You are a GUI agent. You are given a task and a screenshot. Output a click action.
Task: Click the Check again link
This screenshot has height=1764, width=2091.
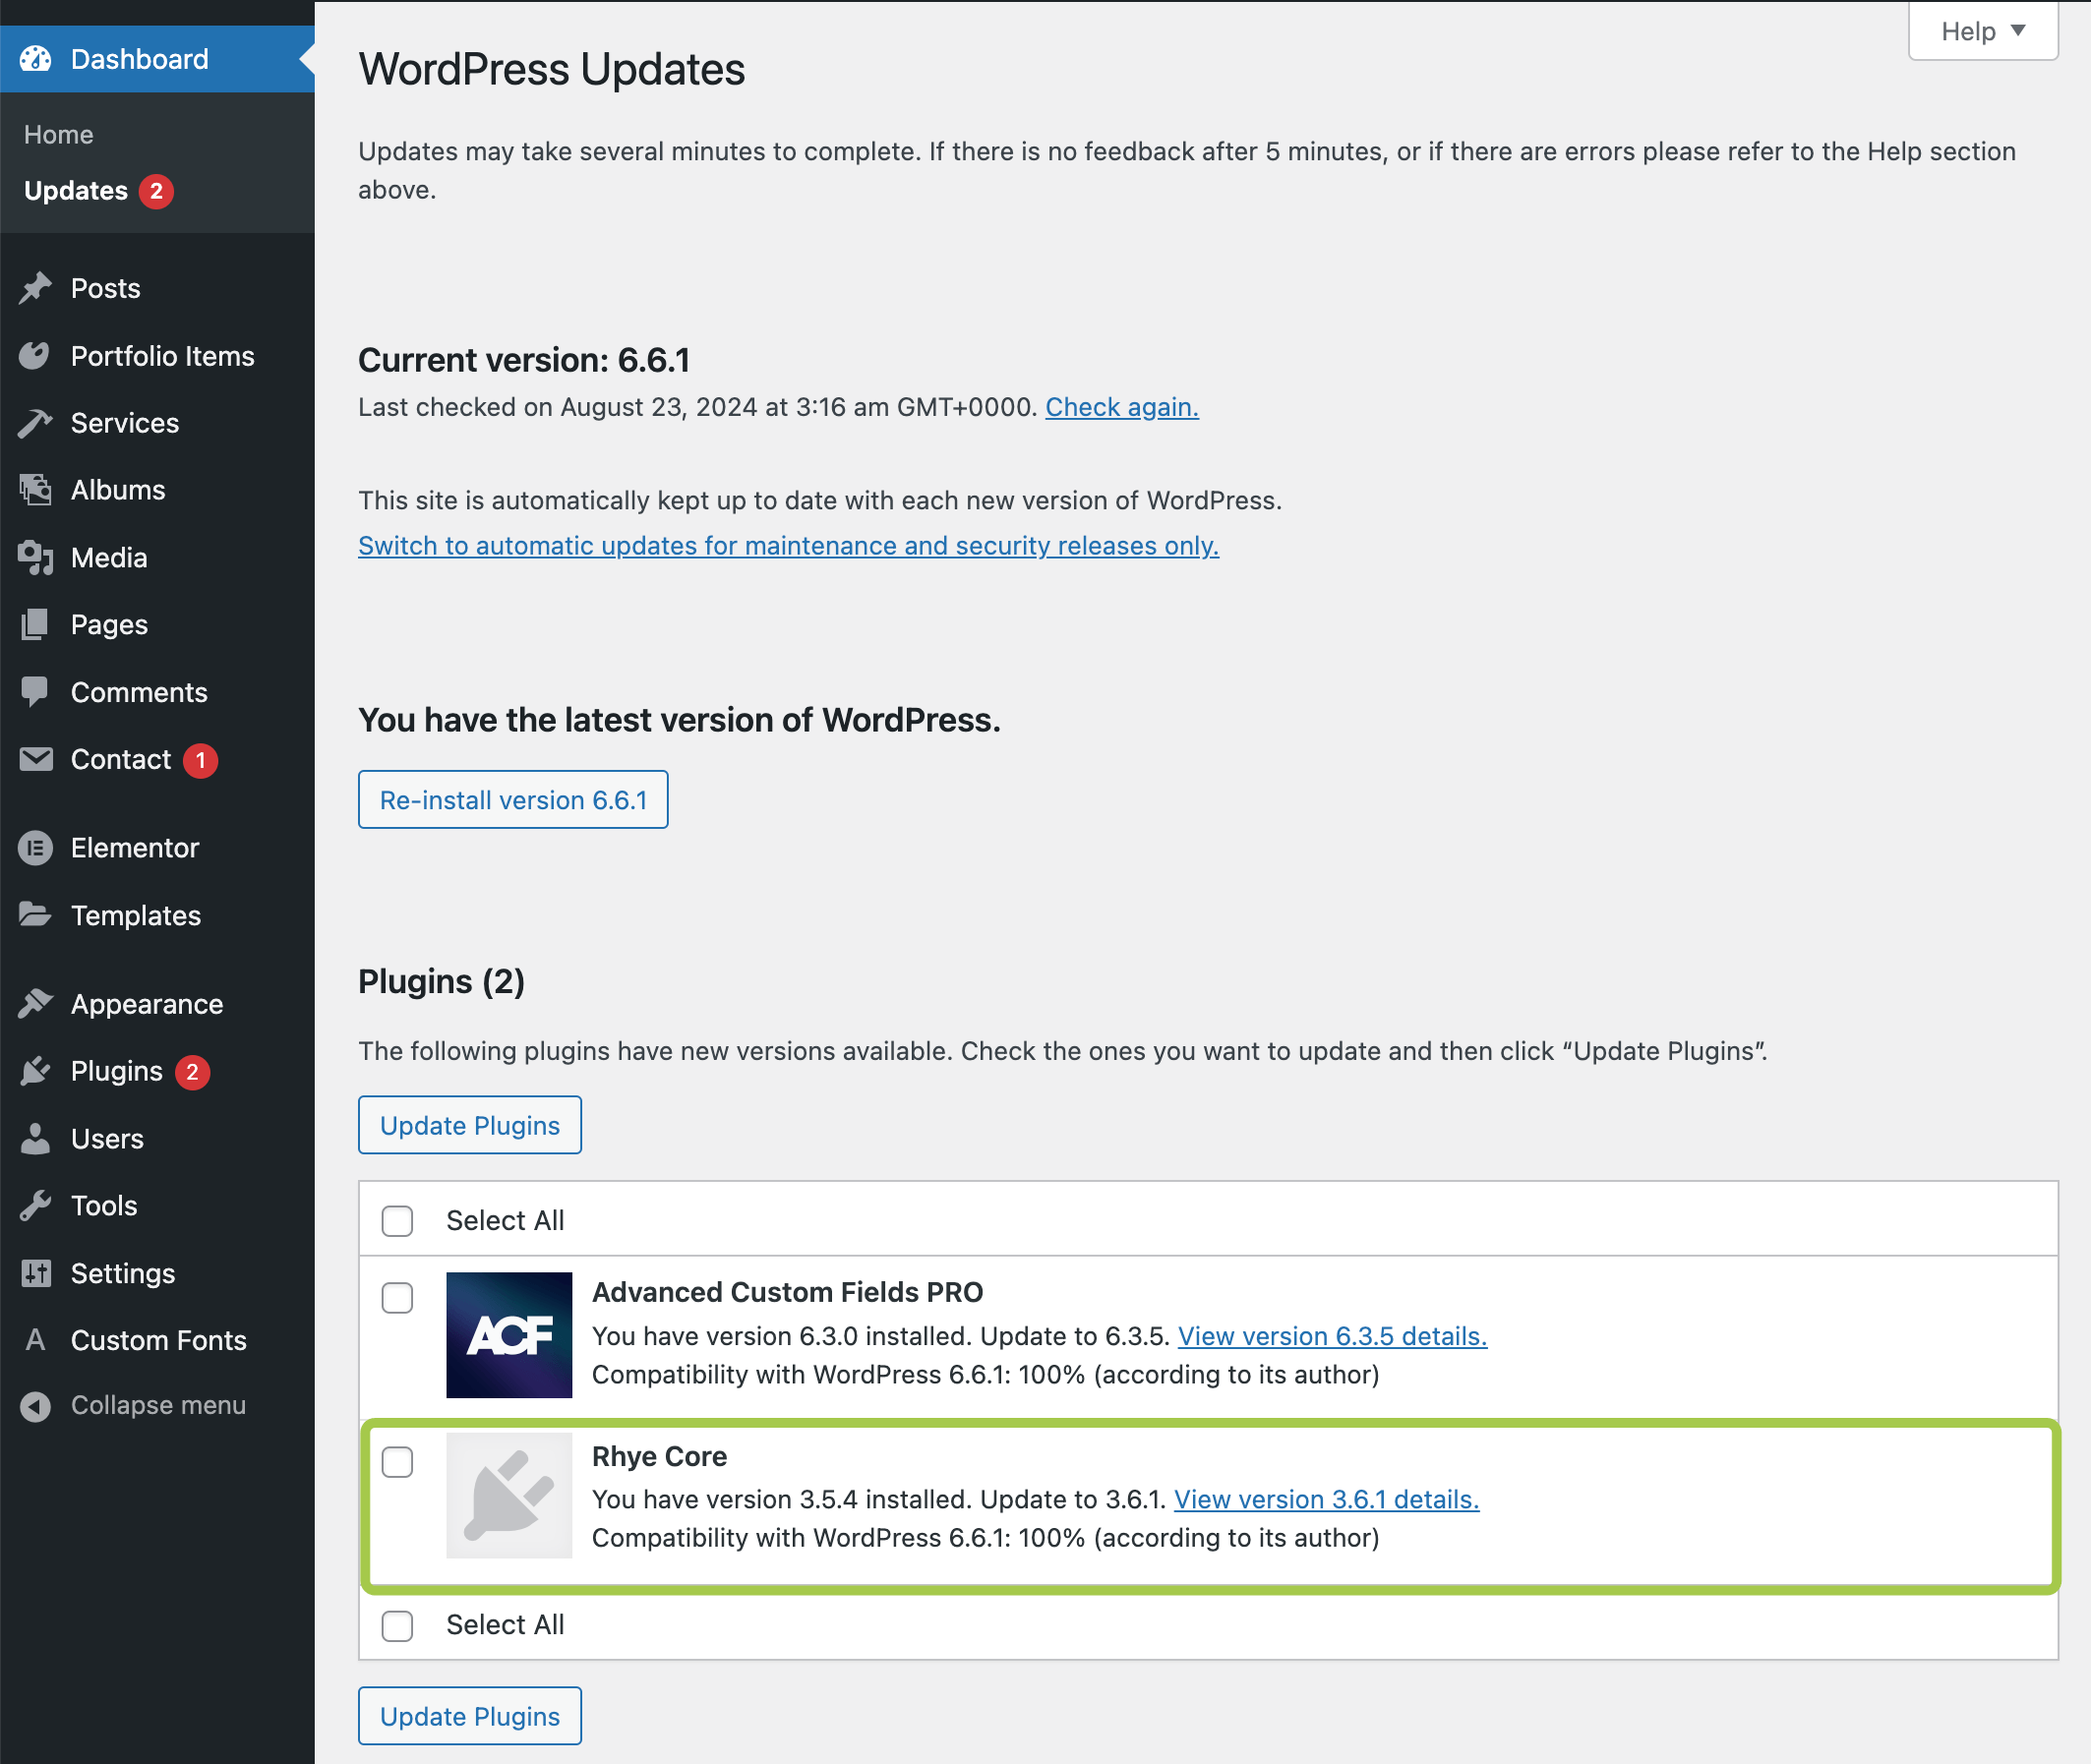tap(1121, 407)
